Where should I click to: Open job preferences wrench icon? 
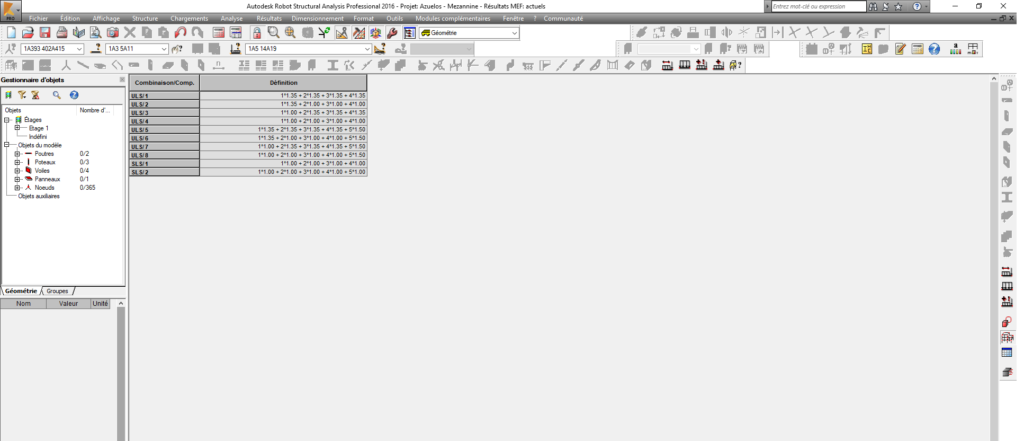point(392,33)
